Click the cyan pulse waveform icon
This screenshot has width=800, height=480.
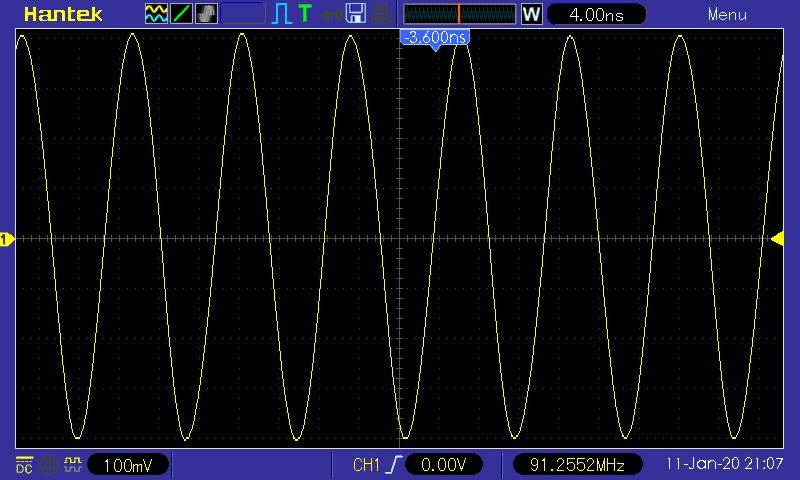point(282,14)
